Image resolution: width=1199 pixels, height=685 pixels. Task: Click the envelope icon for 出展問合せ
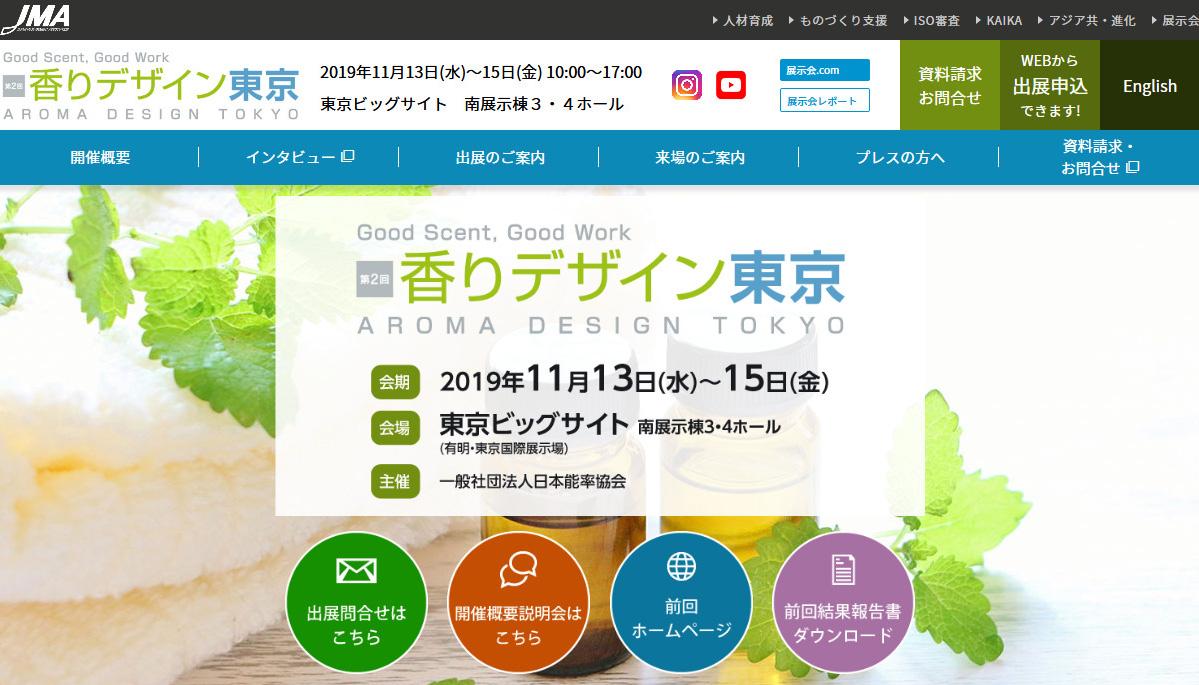pos(356,570)
